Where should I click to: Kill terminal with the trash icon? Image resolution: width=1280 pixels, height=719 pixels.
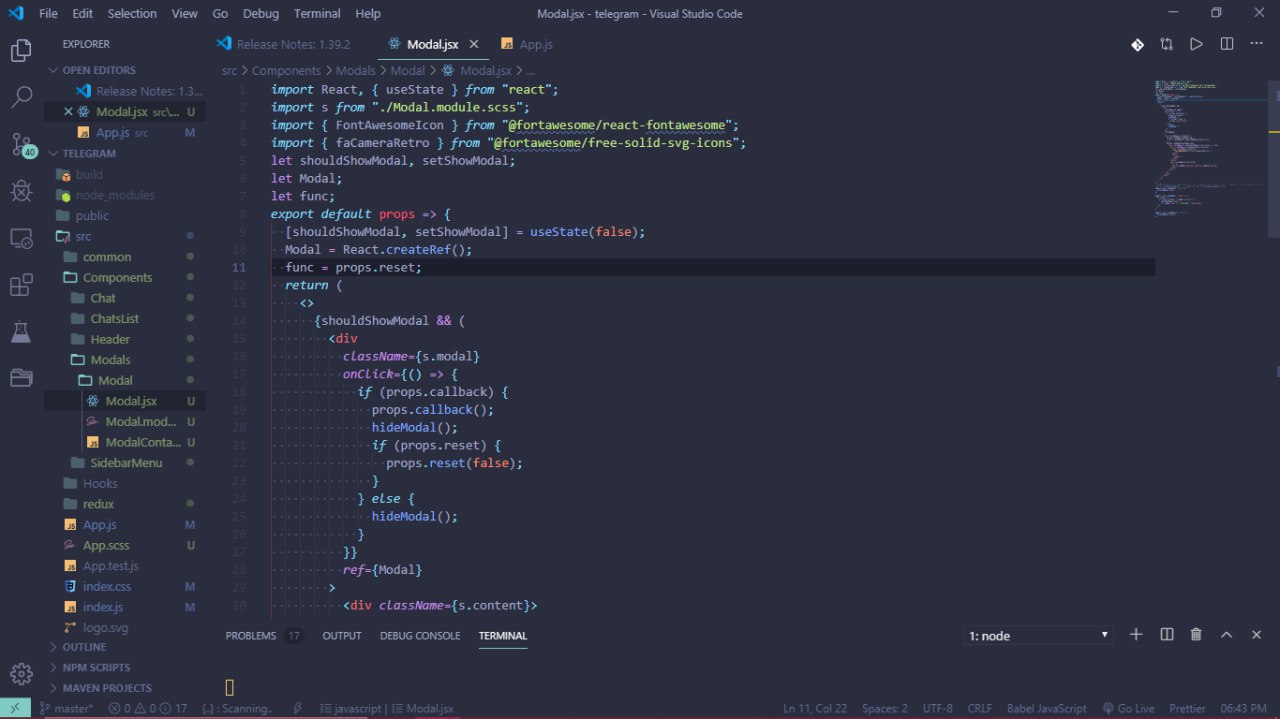(1196, 635)
